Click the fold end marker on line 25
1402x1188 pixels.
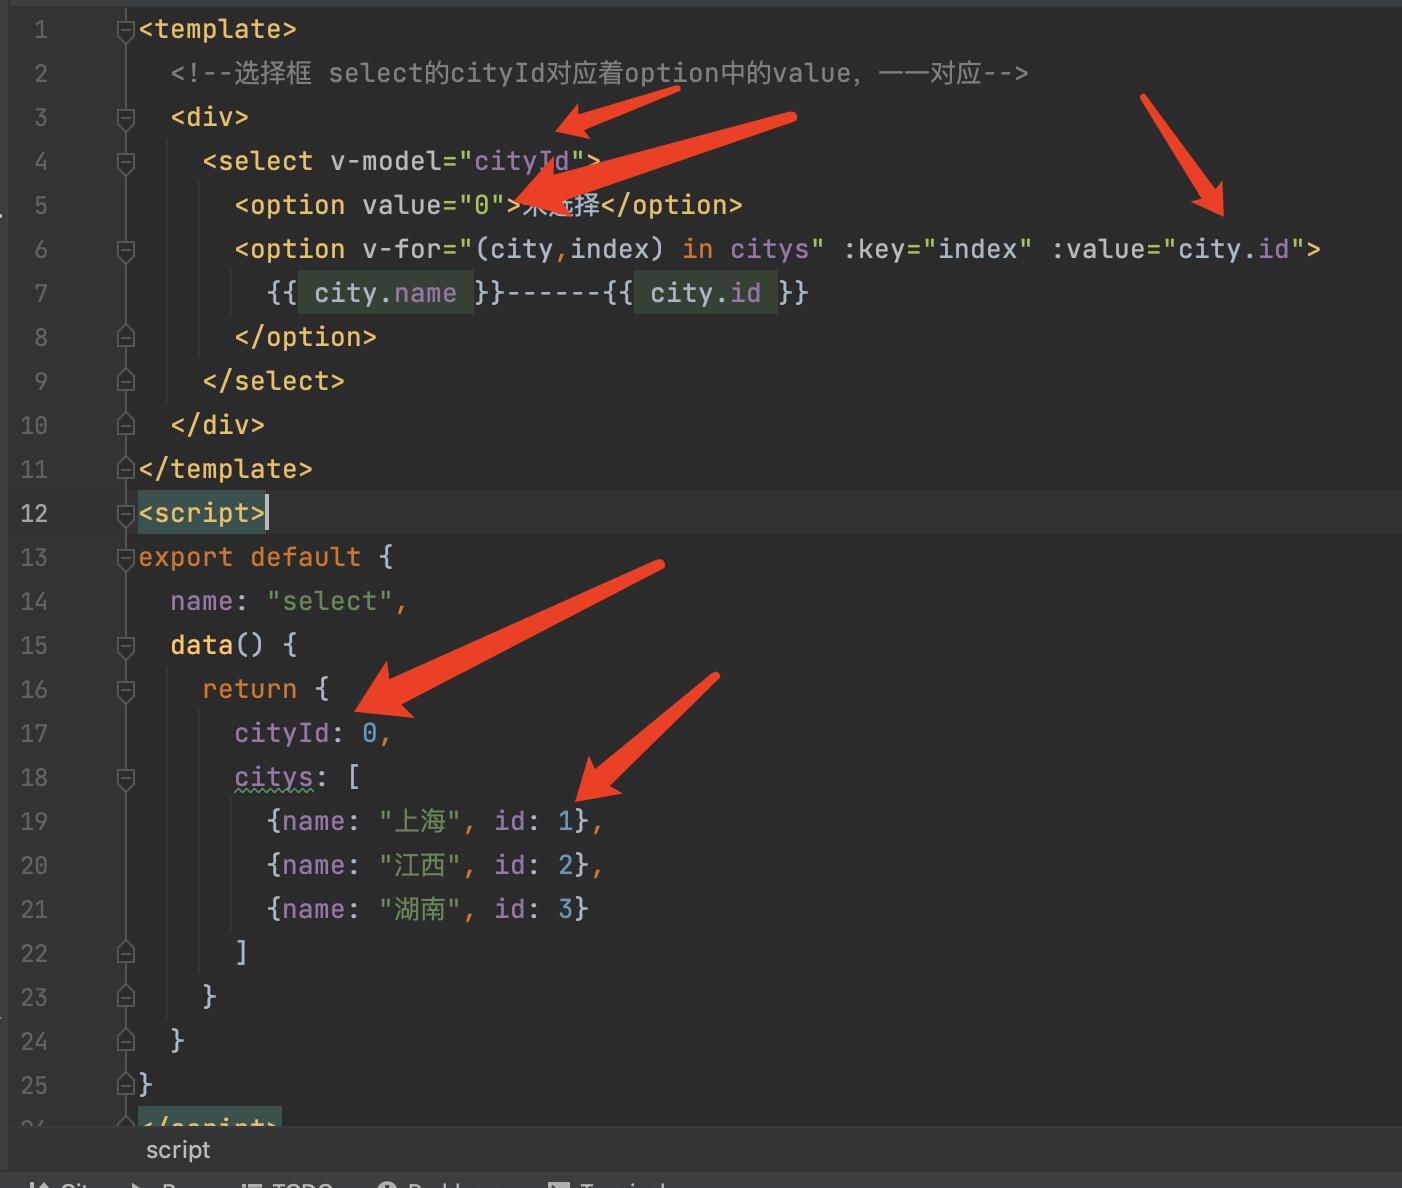pyautogui.click(x=125, y=1085)
